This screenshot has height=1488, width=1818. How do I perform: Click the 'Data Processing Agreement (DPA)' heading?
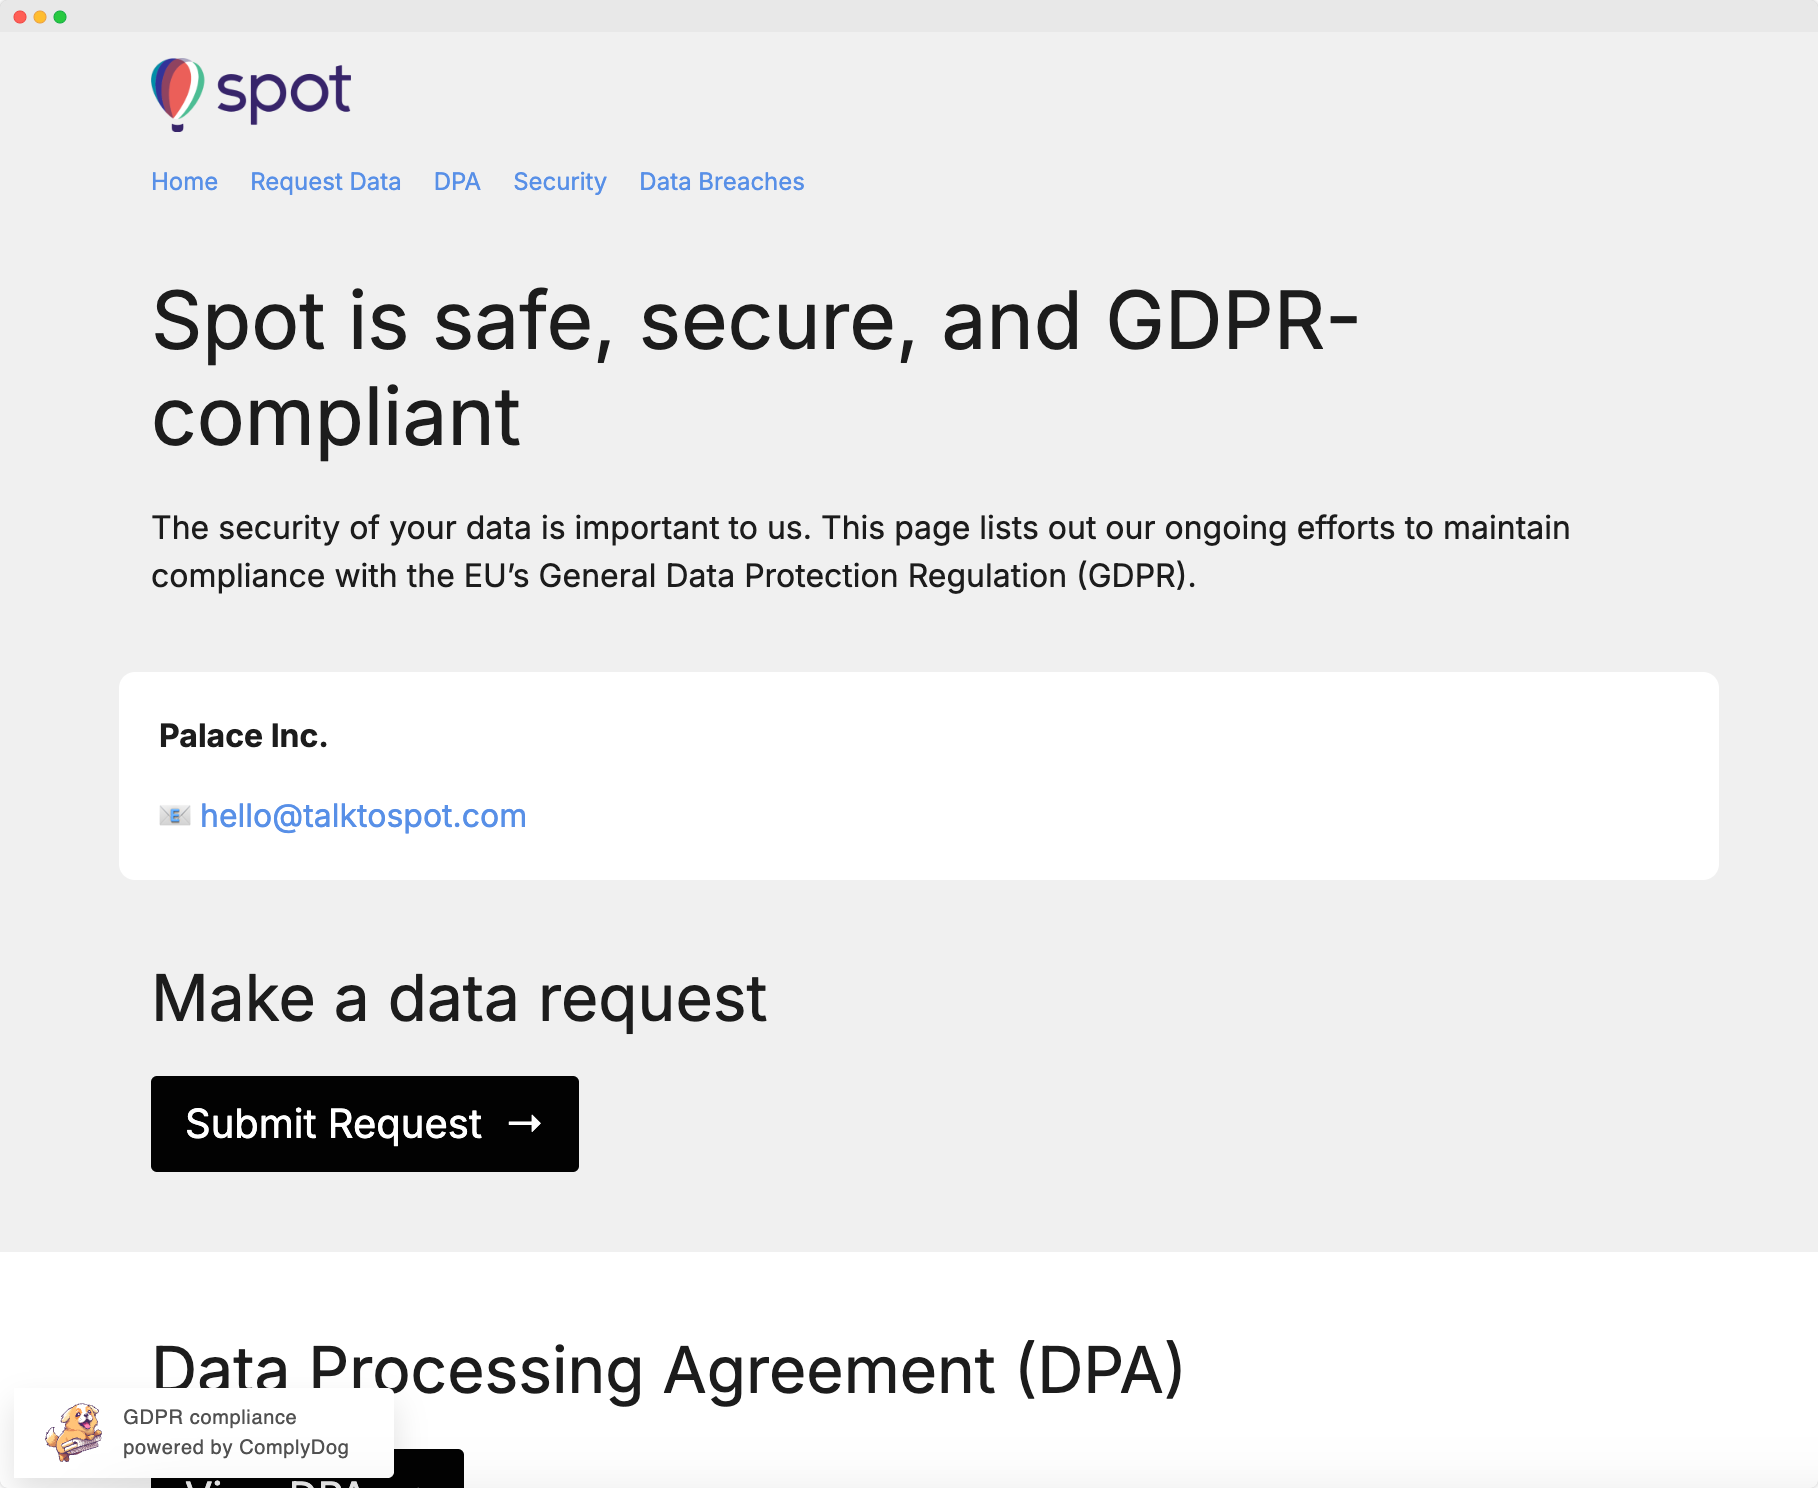click(668, 1370)
